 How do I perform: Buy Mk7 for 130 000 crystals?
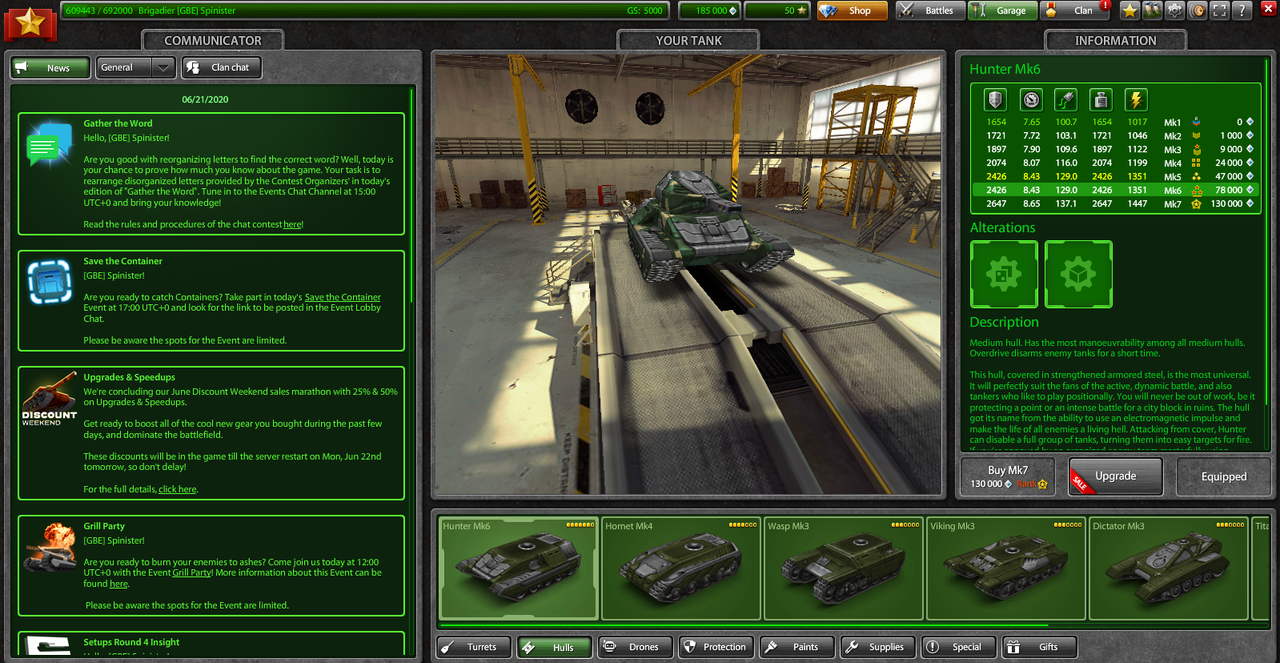[x=1009, y=477]
